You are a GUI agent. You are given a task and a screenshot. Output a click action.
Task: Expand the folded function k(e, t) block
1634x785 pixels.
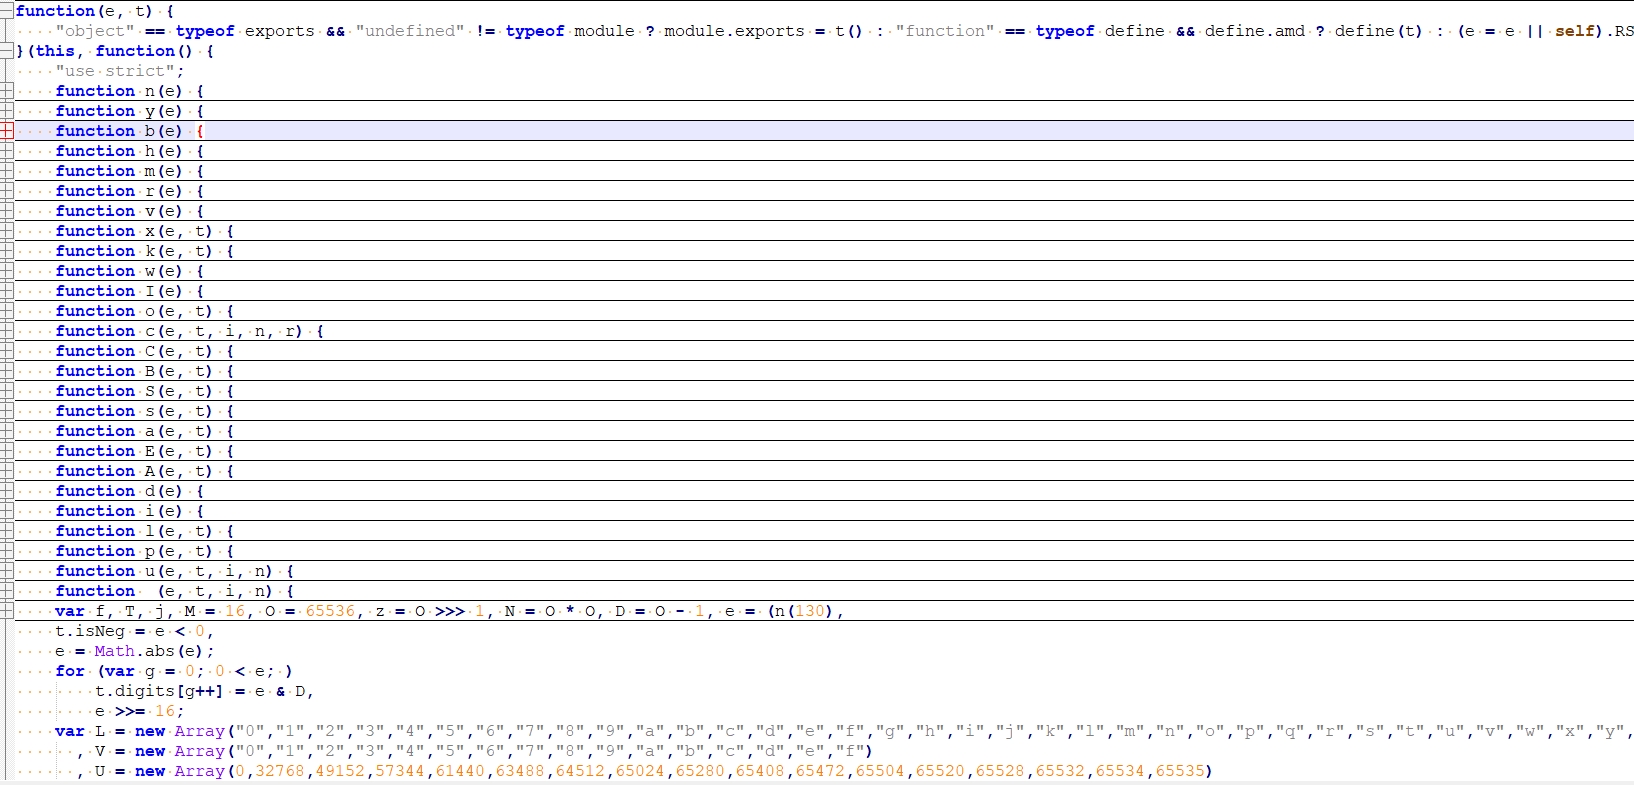point(7,251)
